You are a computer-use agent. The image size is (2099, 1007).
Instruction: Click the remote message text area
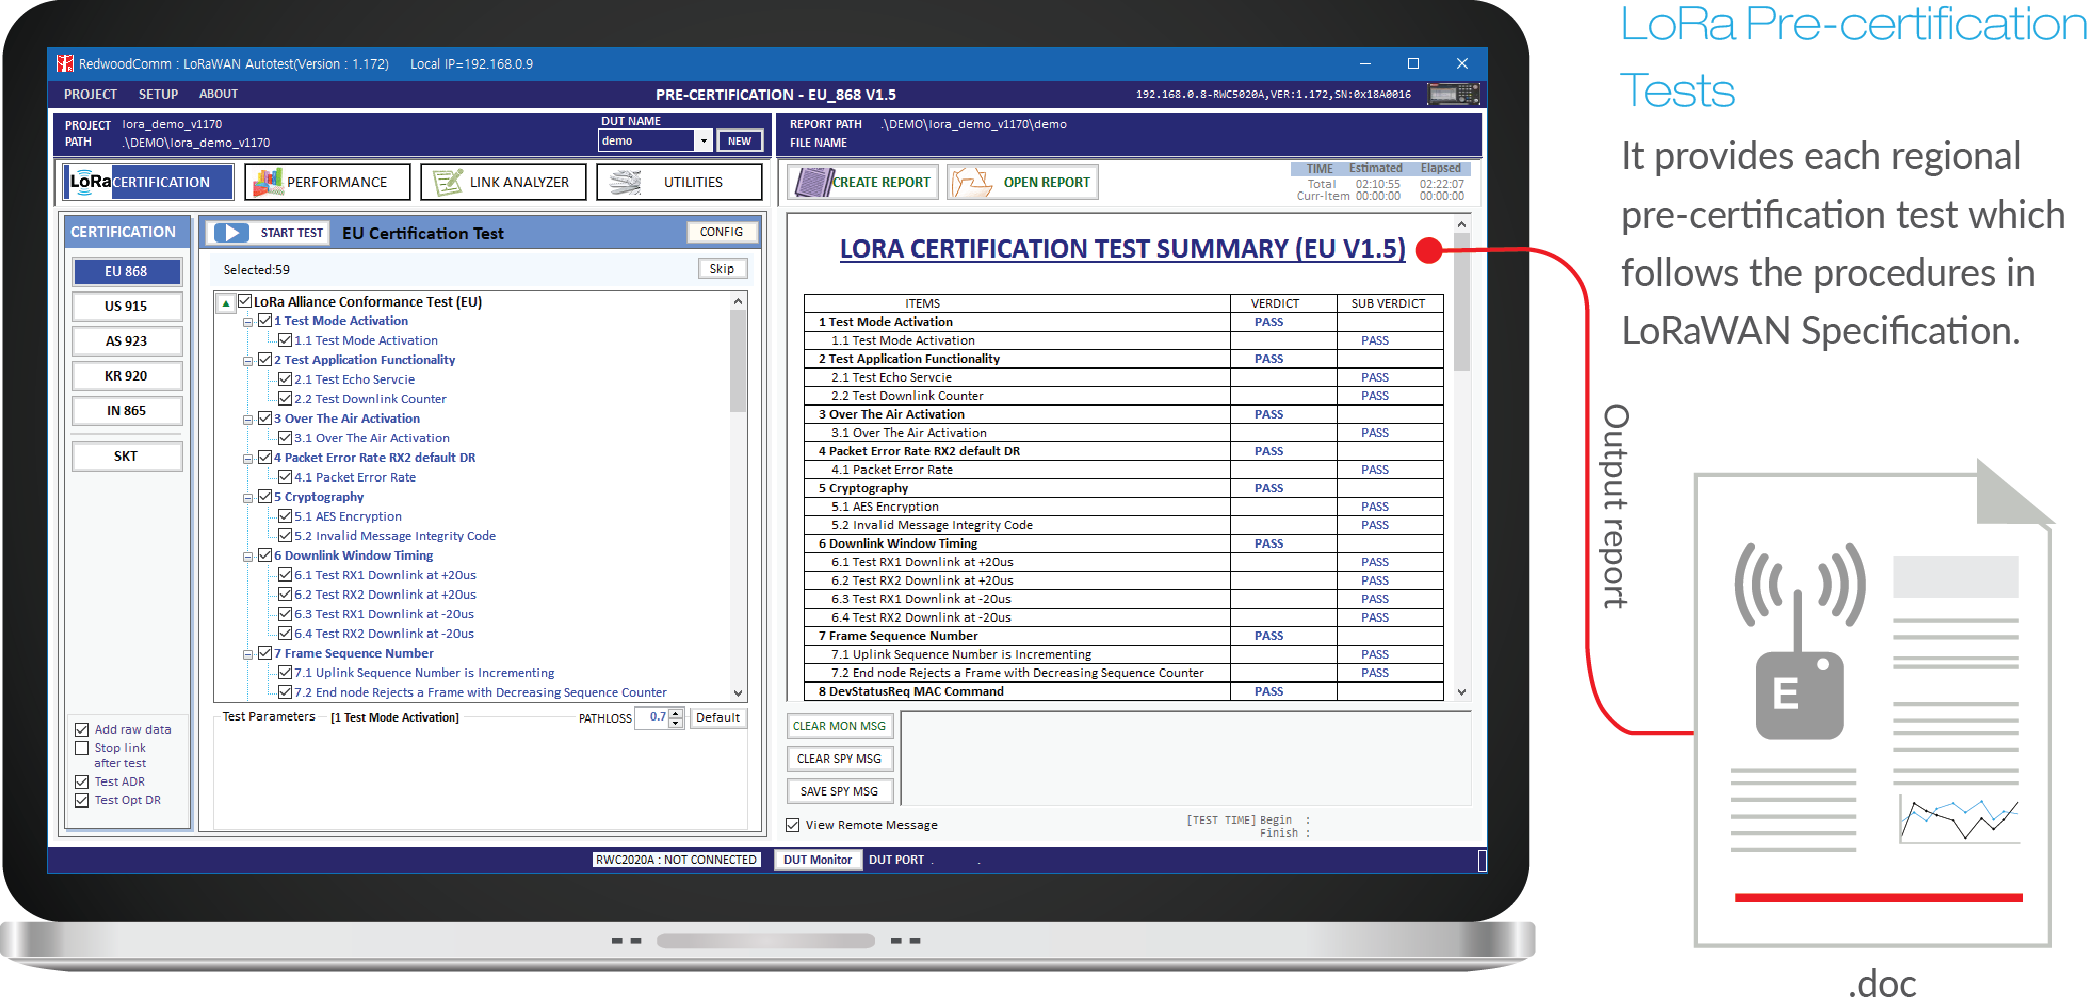click(1186, 758)
